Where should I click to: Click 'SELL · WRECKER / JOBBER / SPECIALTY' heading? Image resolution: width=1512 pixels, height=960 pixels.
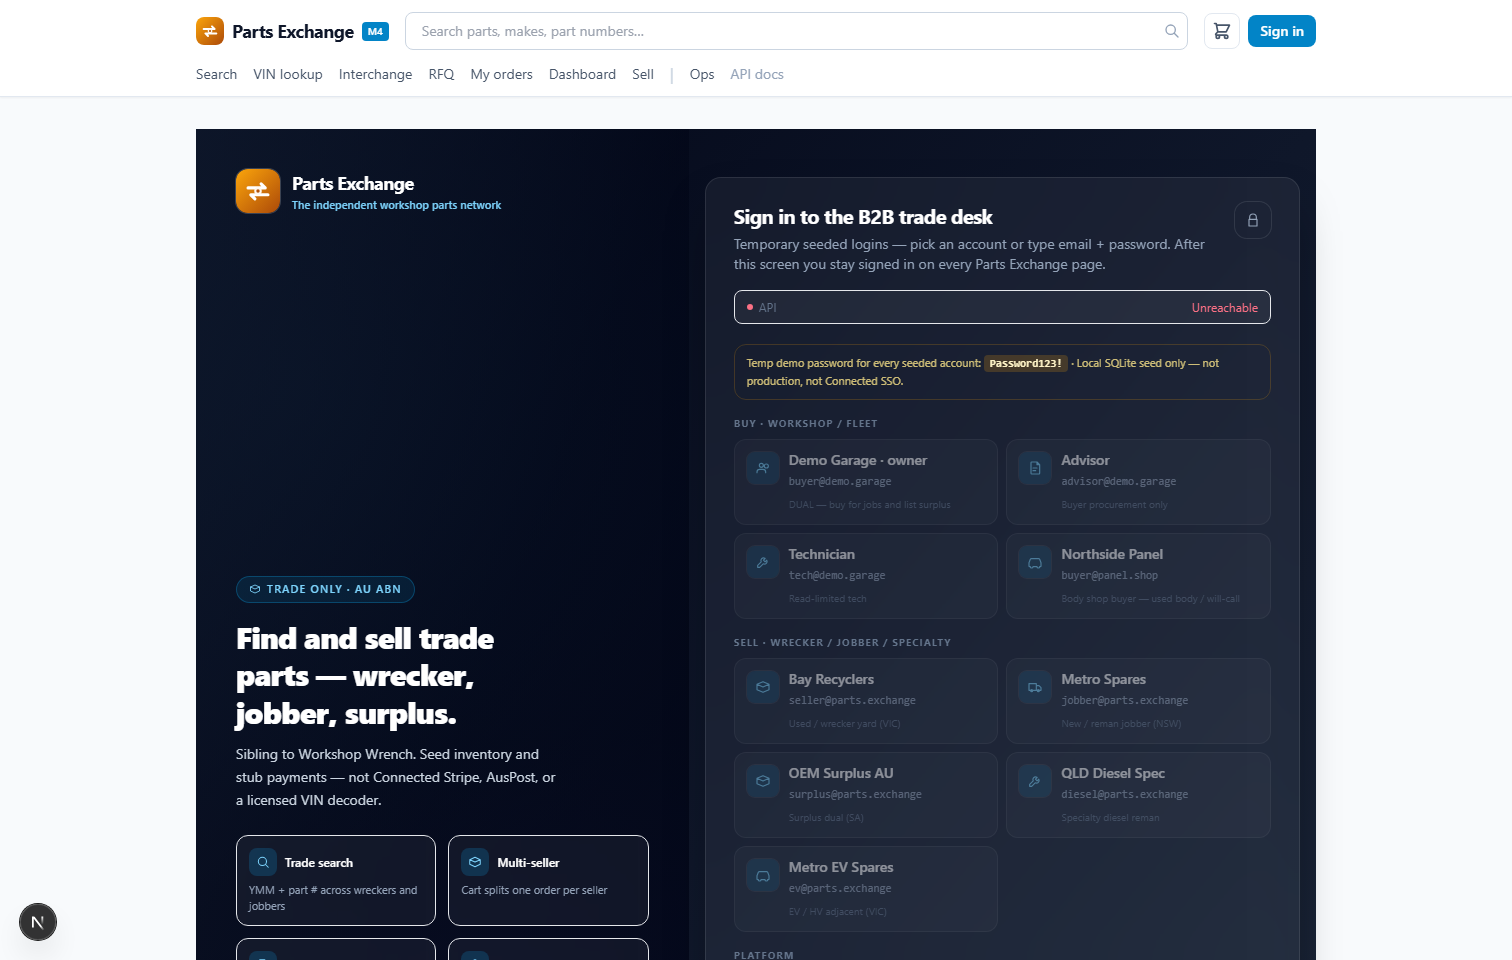pos(842,642)
